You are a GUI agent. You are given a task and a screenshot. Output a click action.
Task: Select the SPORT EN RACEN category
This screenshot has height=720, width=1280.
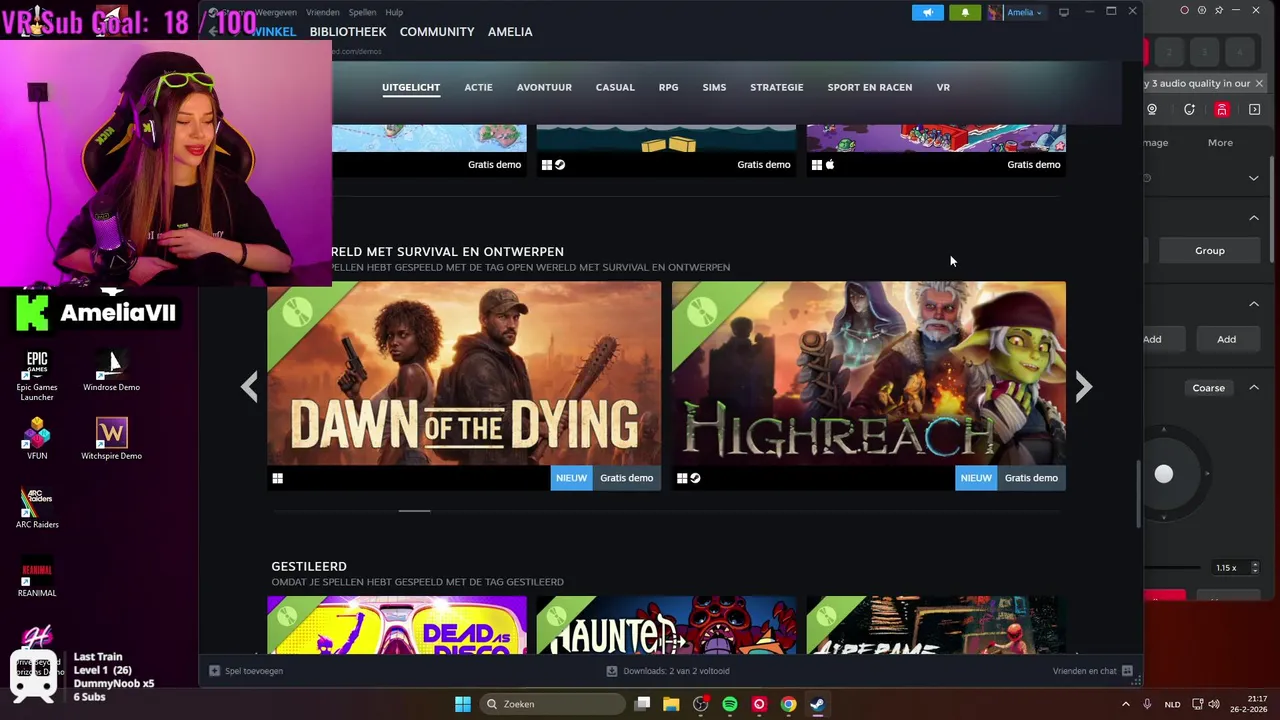click(x=869, y=87)
